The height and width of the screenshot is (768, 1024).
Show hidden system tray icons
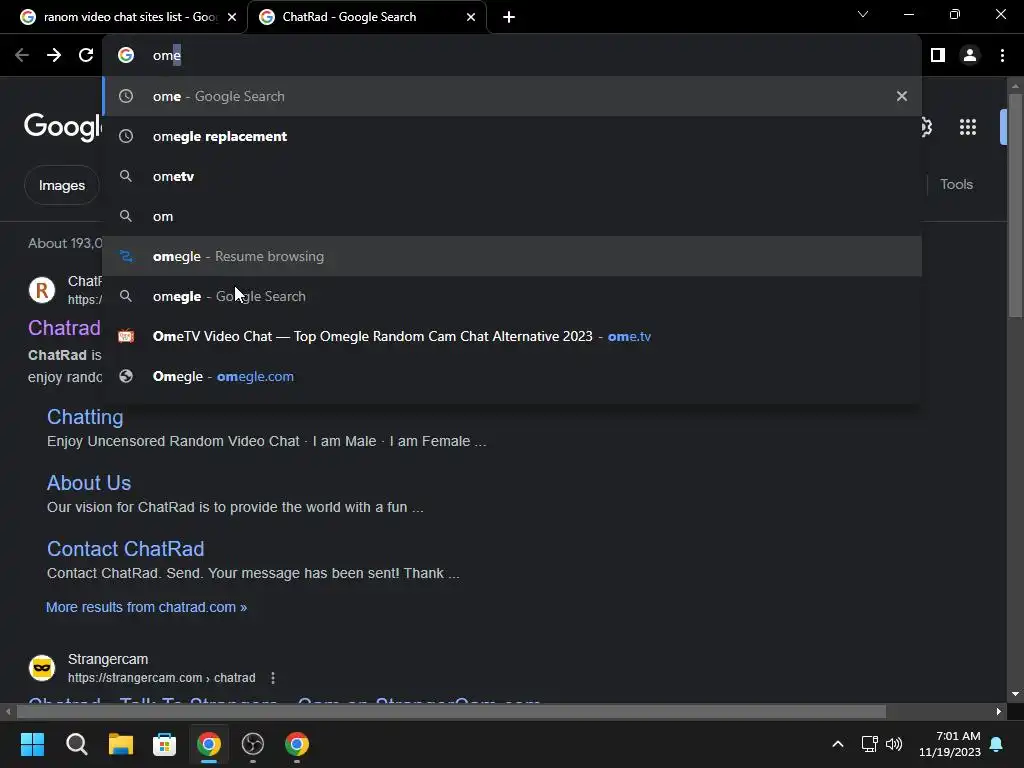pos(838,744)
